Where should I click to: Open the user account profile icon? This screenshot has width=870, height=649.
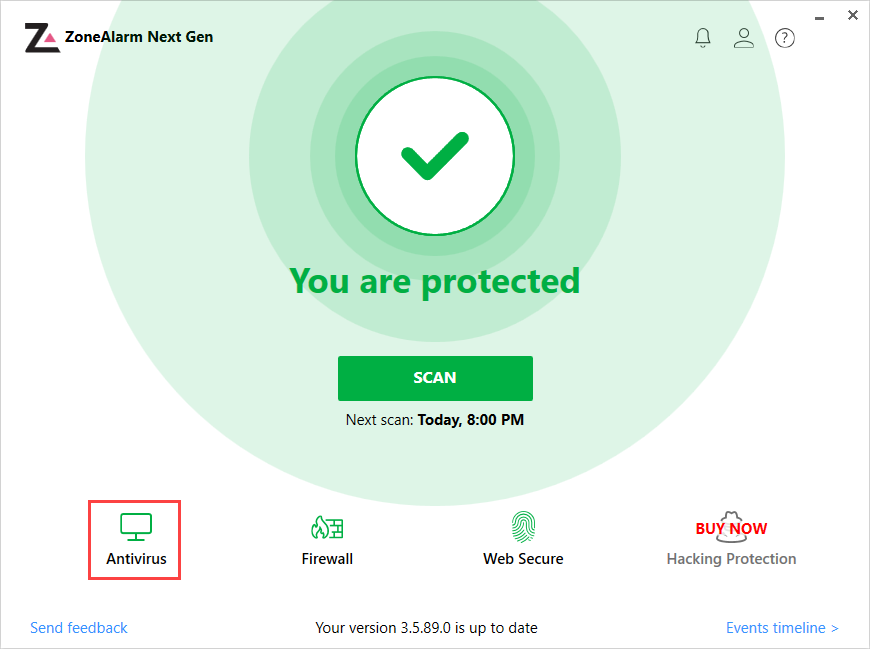click(743, 38)
